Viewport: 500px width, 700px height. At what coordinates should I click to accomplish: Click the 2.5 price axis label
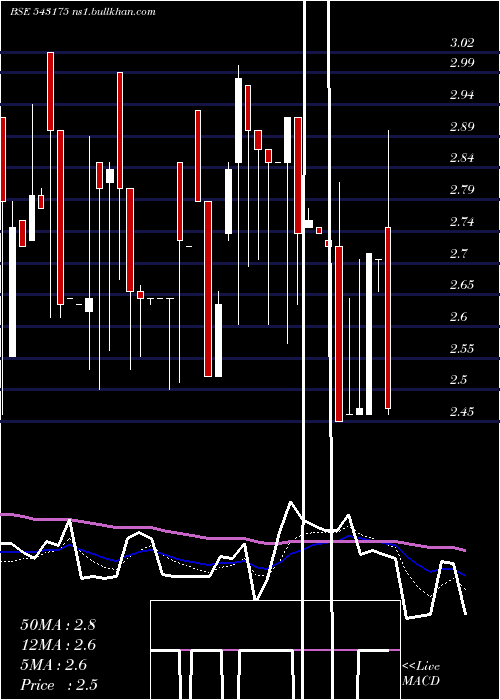point(458,380)
